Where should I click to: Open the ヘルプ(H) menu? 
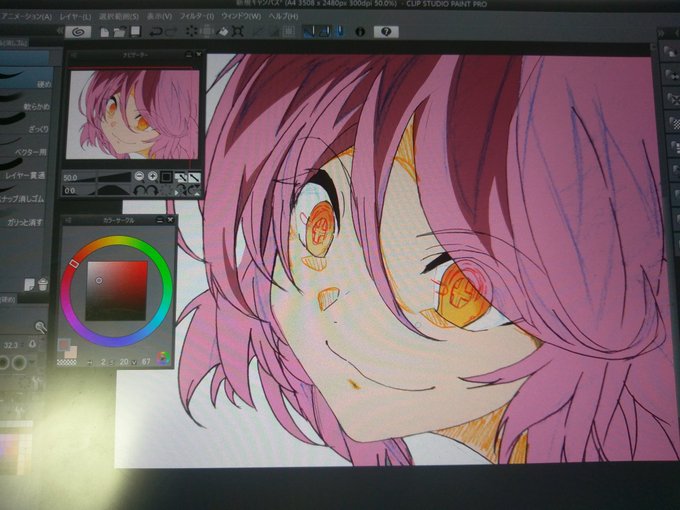(283, 16)
